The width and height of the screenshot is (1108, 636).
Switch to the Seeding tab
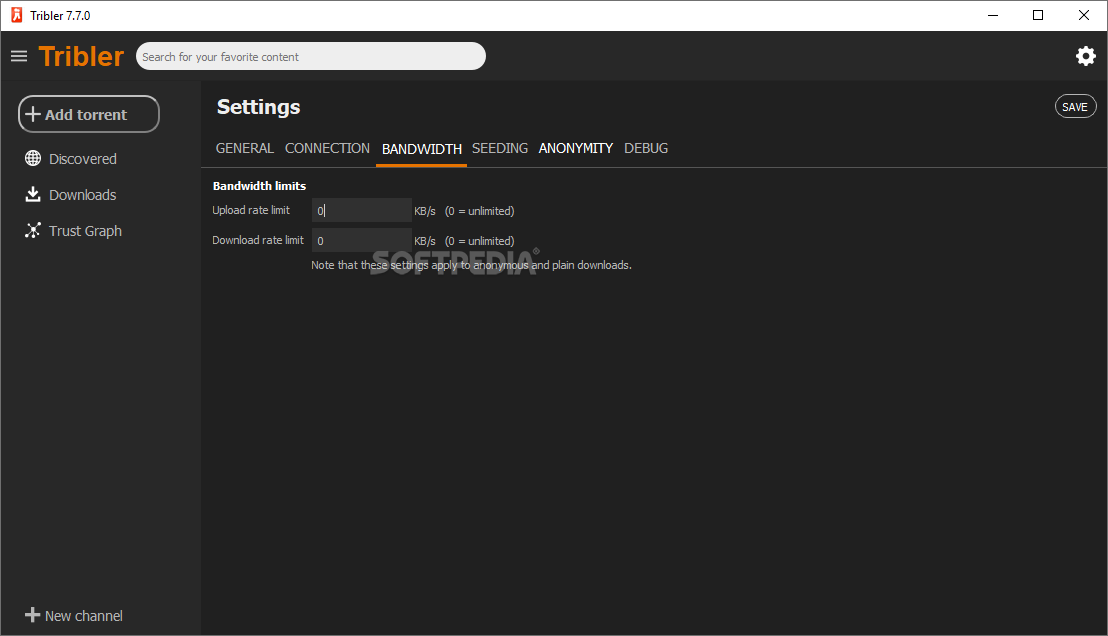pyautogui.click(x=500, y=148)
